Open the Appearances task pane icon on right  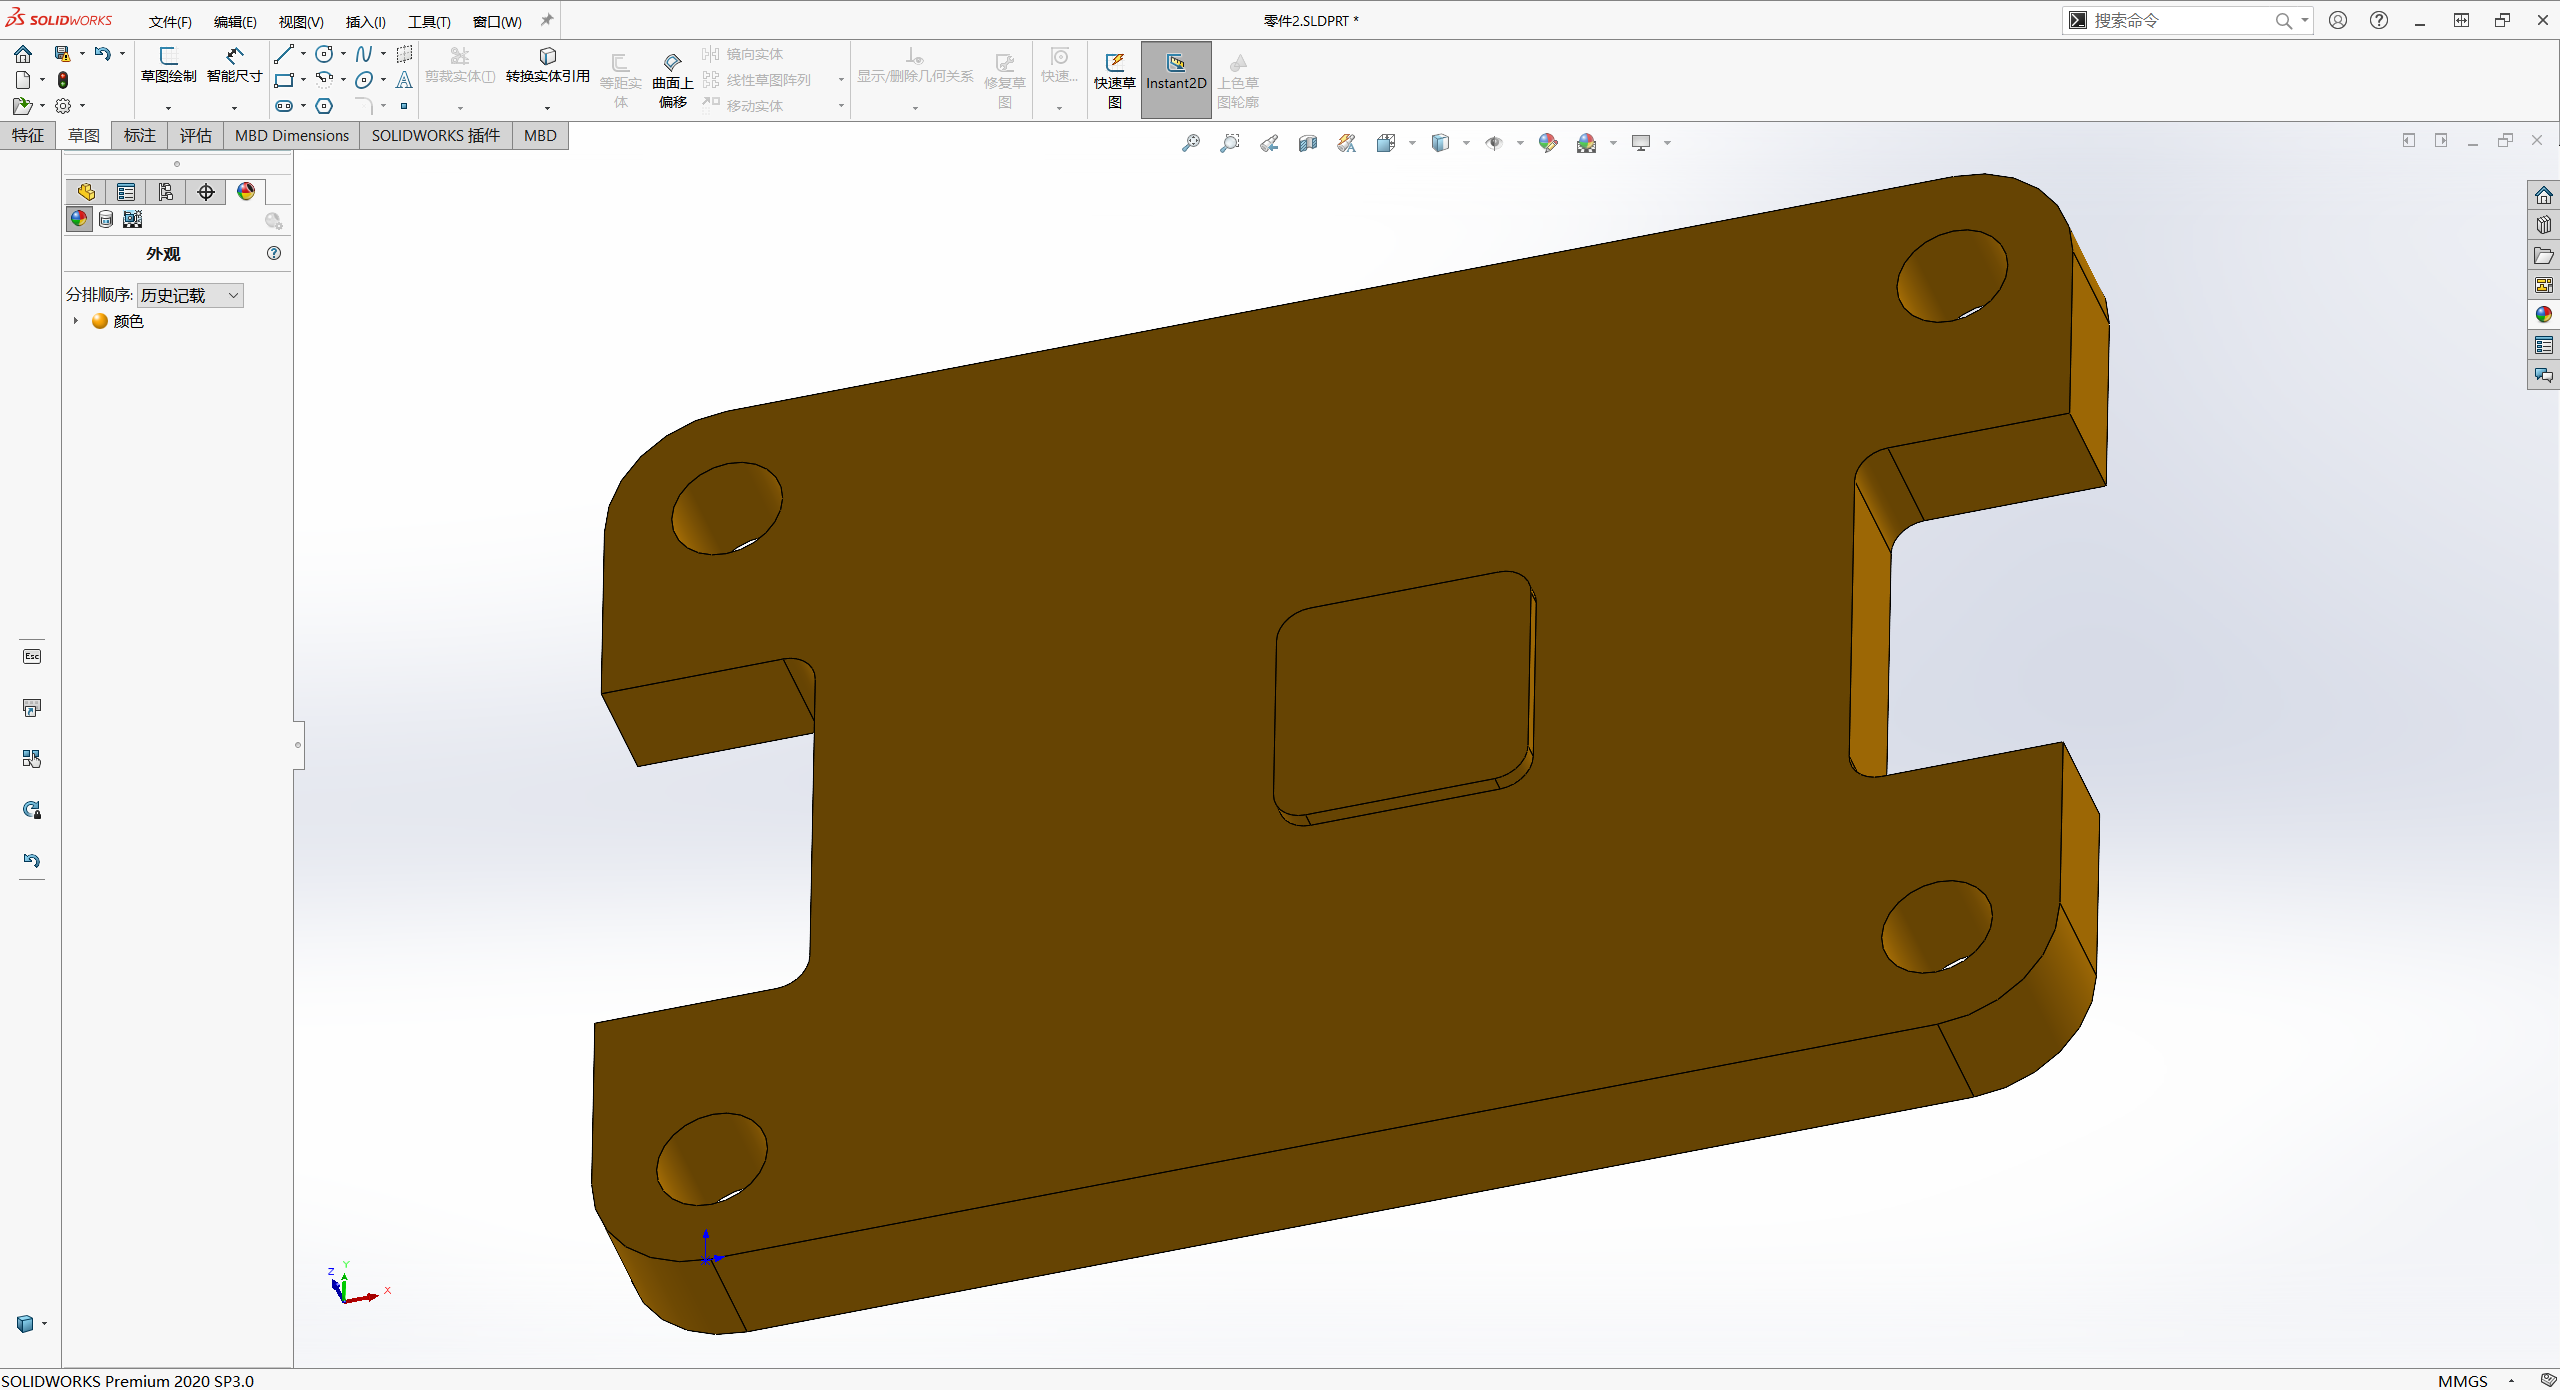(x=2544, y=315)
